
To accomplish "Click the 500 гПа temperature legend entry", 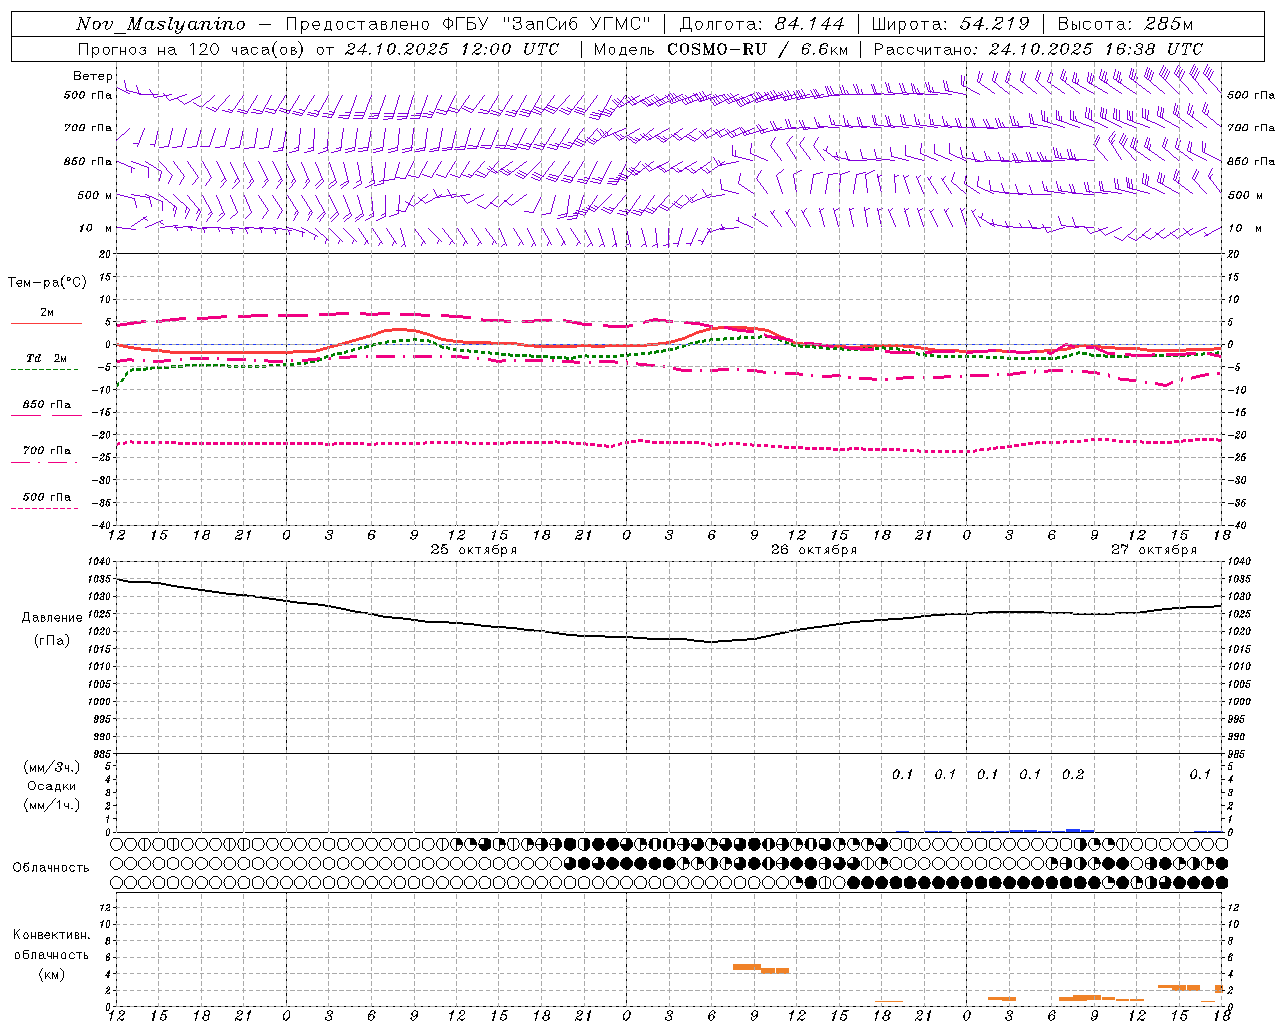I will click(x=46, y=497).
